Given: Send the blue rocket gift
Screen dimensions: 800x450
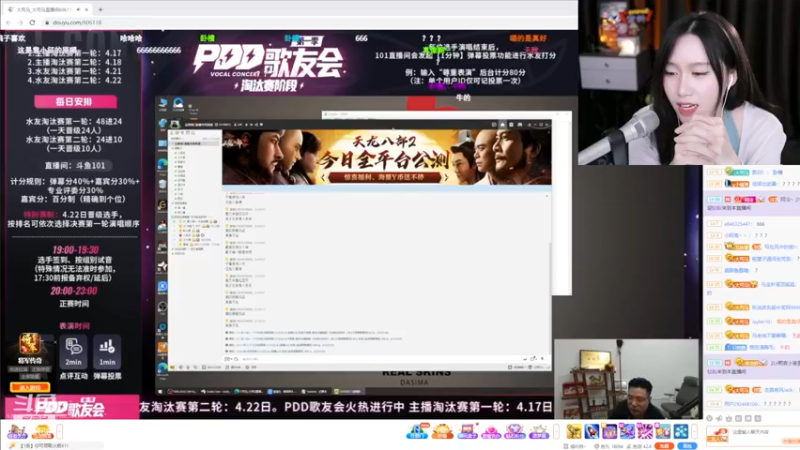Looking at the screenshot, I should (x=592, y=432).
